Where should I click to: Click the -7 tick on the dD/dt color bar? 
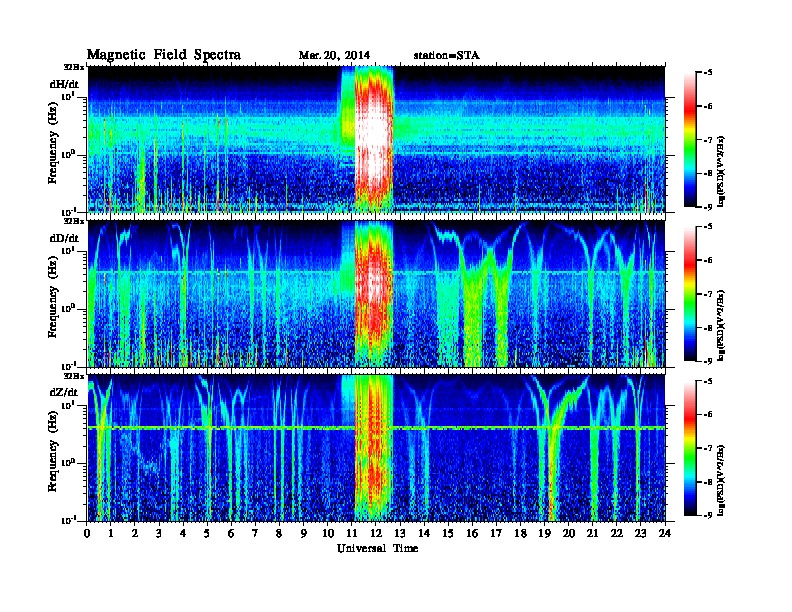pyautogui.click(x=708, y=293)
